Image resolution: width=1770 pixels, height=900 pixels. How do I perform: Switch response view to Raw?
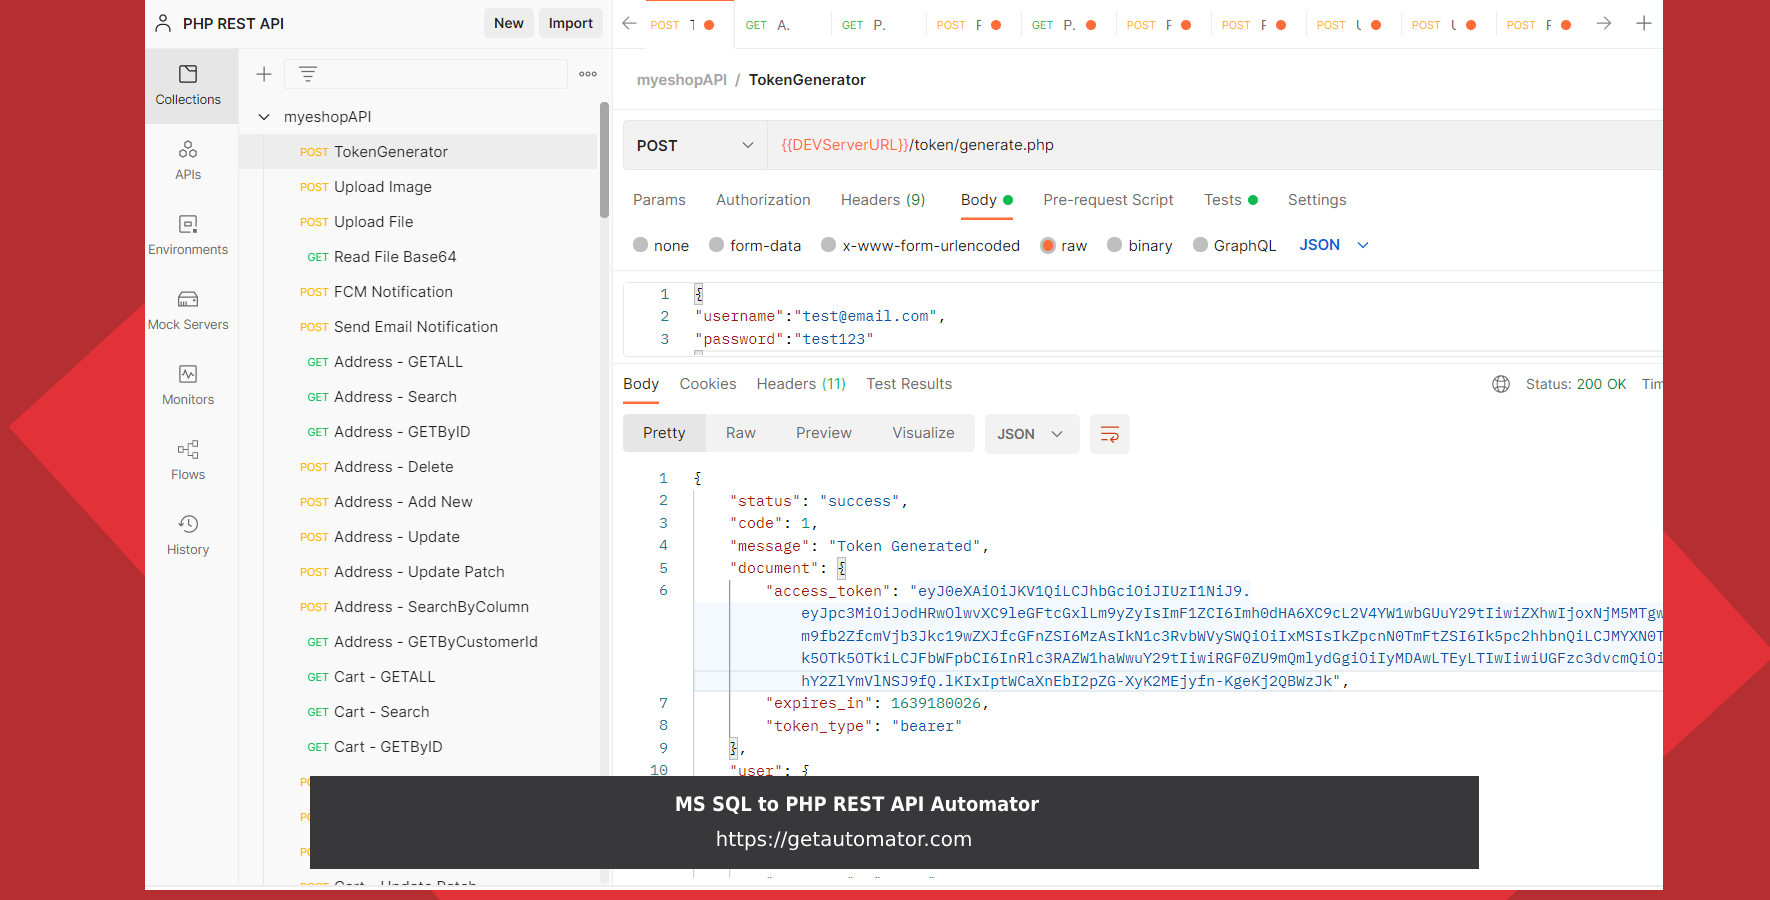[x=741, y=433]
